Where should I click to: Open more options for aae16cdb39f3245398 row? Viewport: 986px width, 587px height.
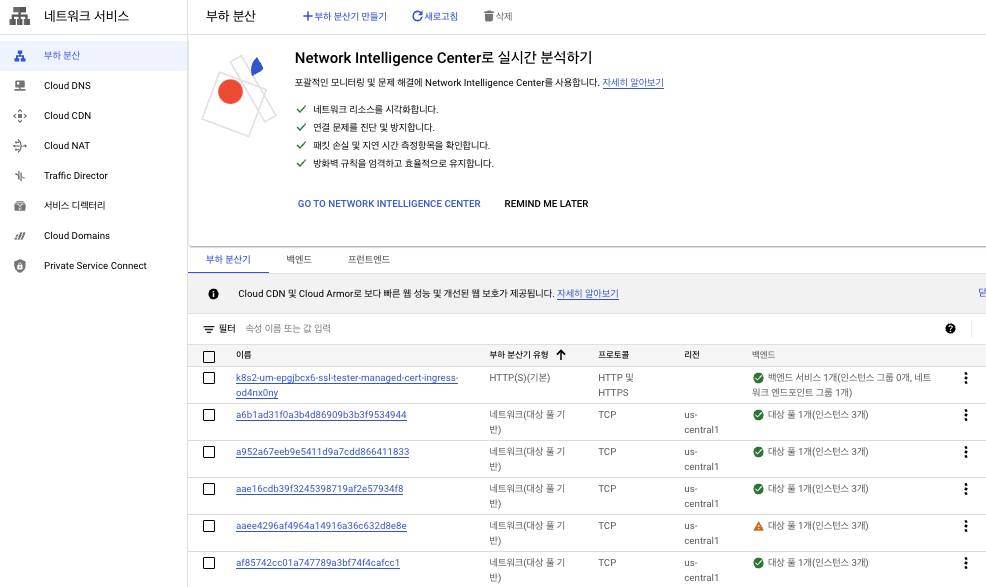coord(966,489)
